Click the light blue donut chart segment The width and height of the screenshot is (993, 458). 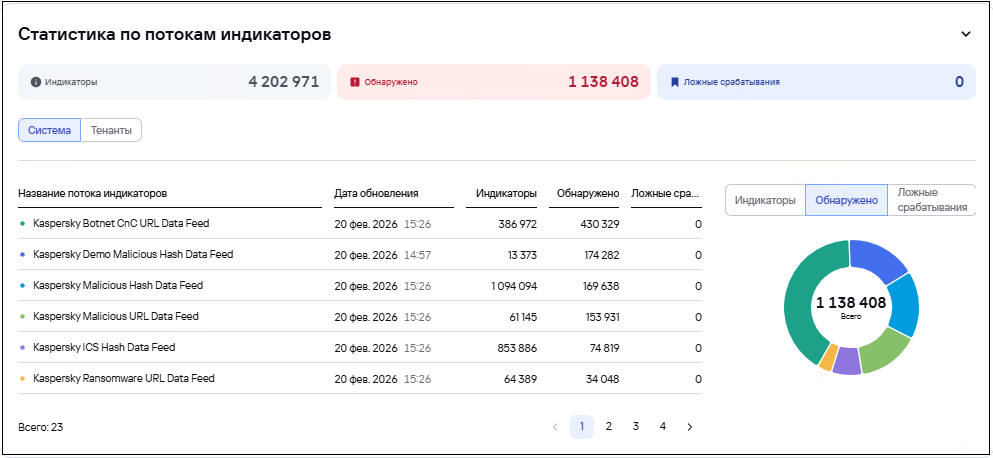tap(902, 306)
